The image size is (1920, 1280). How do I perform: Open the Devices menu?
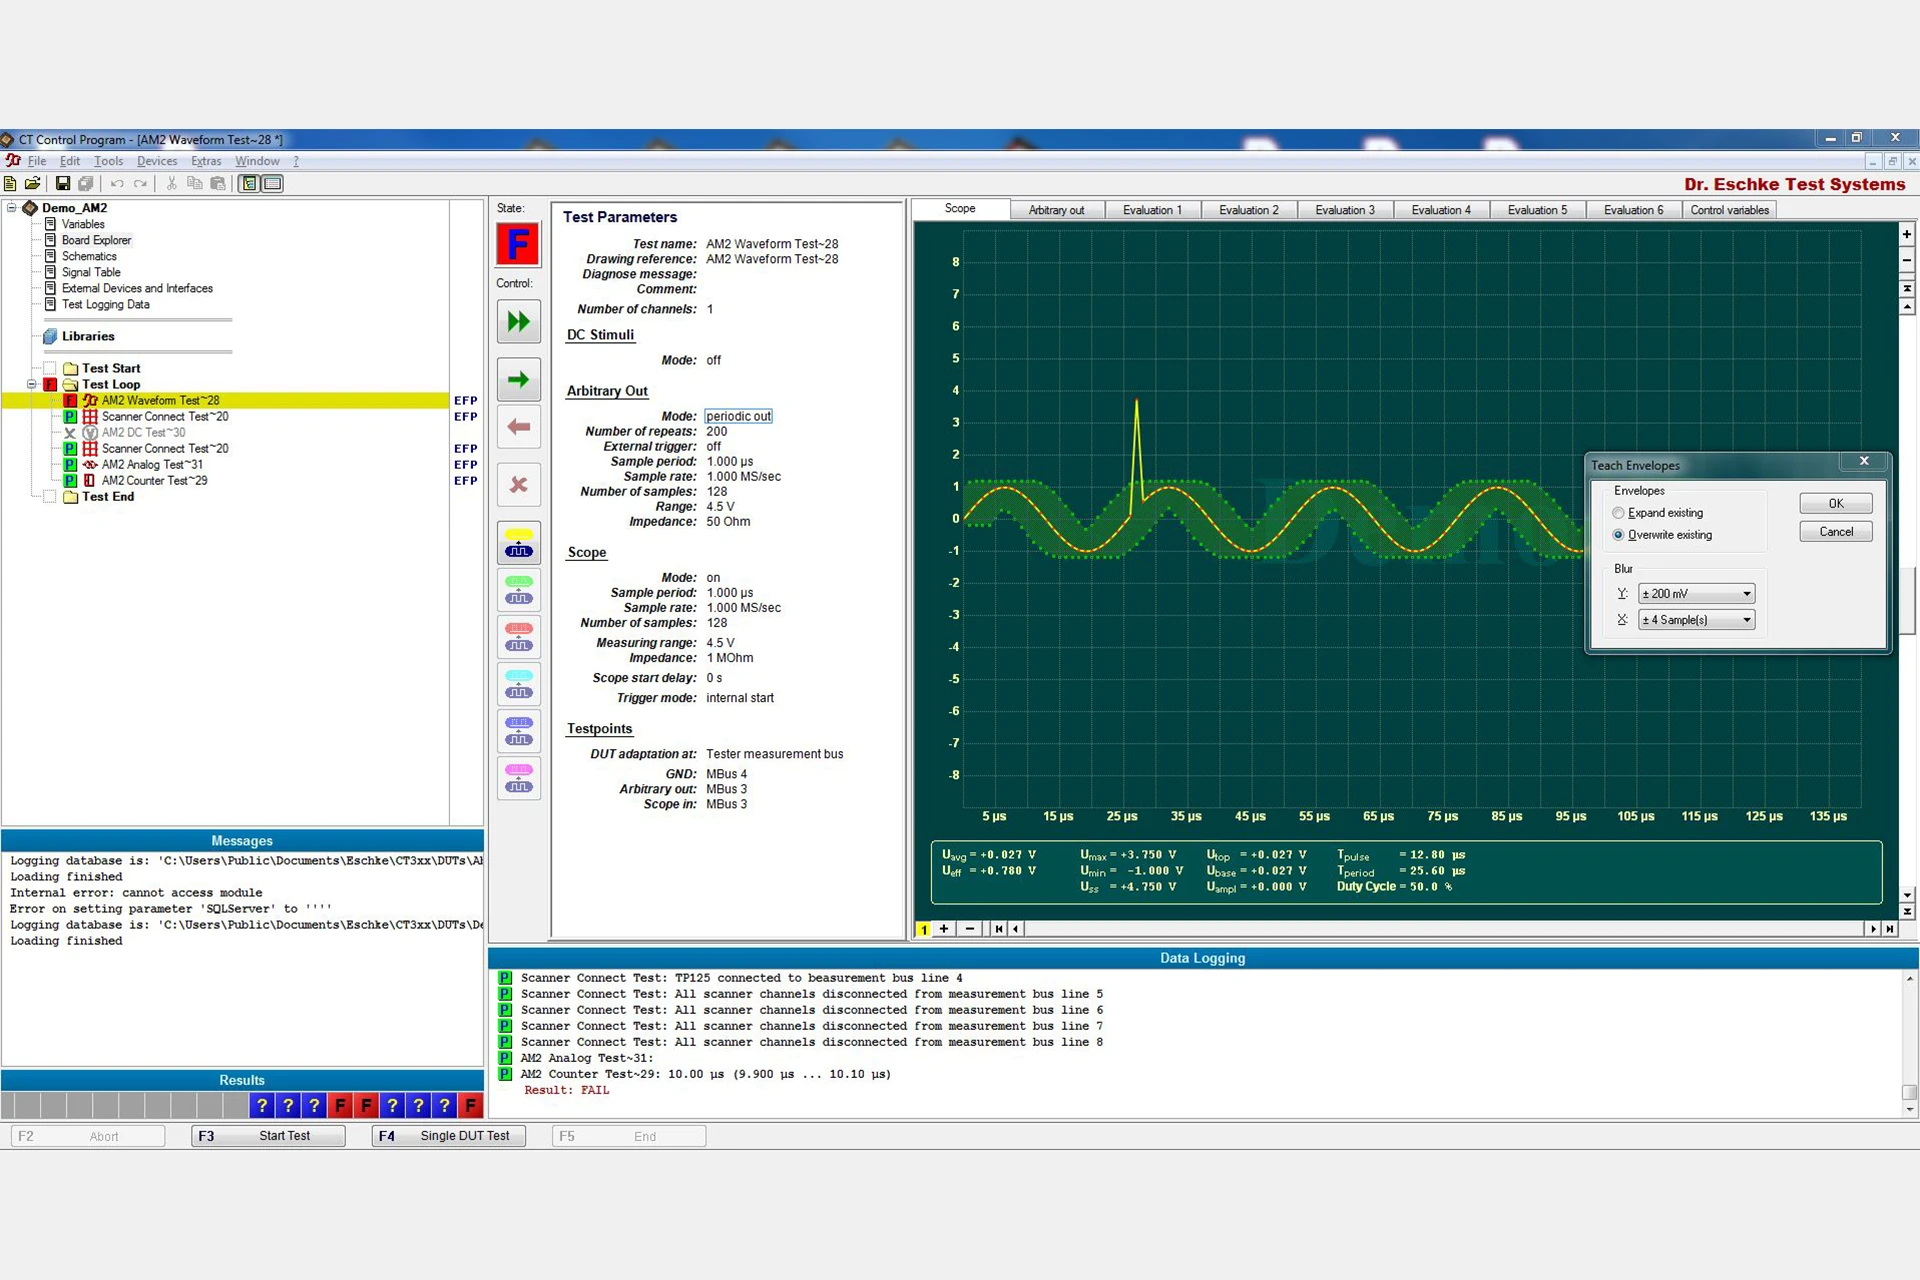coord(156,161)
